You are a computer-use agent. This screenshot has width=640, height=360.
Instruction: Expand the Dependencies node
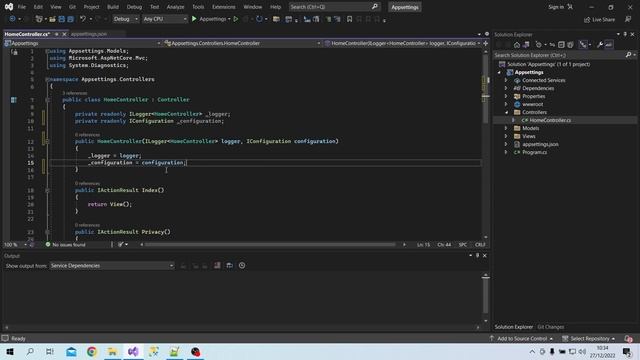pos(506,88)
